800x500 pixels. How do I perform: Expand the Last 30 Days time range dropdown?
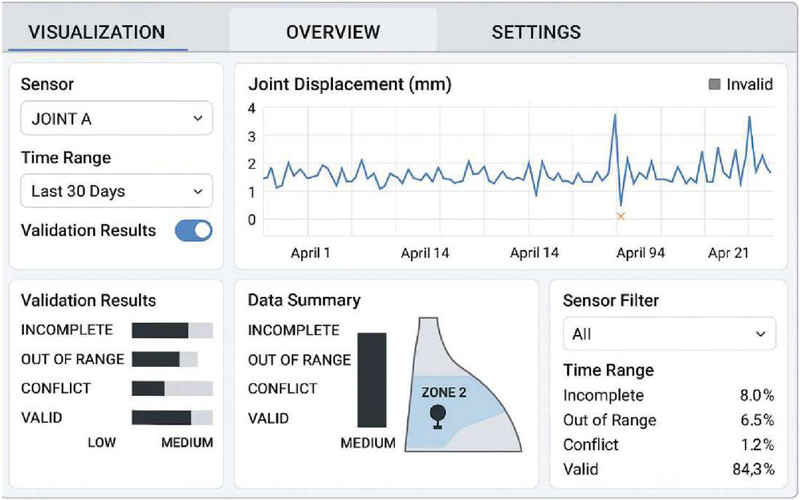(117, 190)
